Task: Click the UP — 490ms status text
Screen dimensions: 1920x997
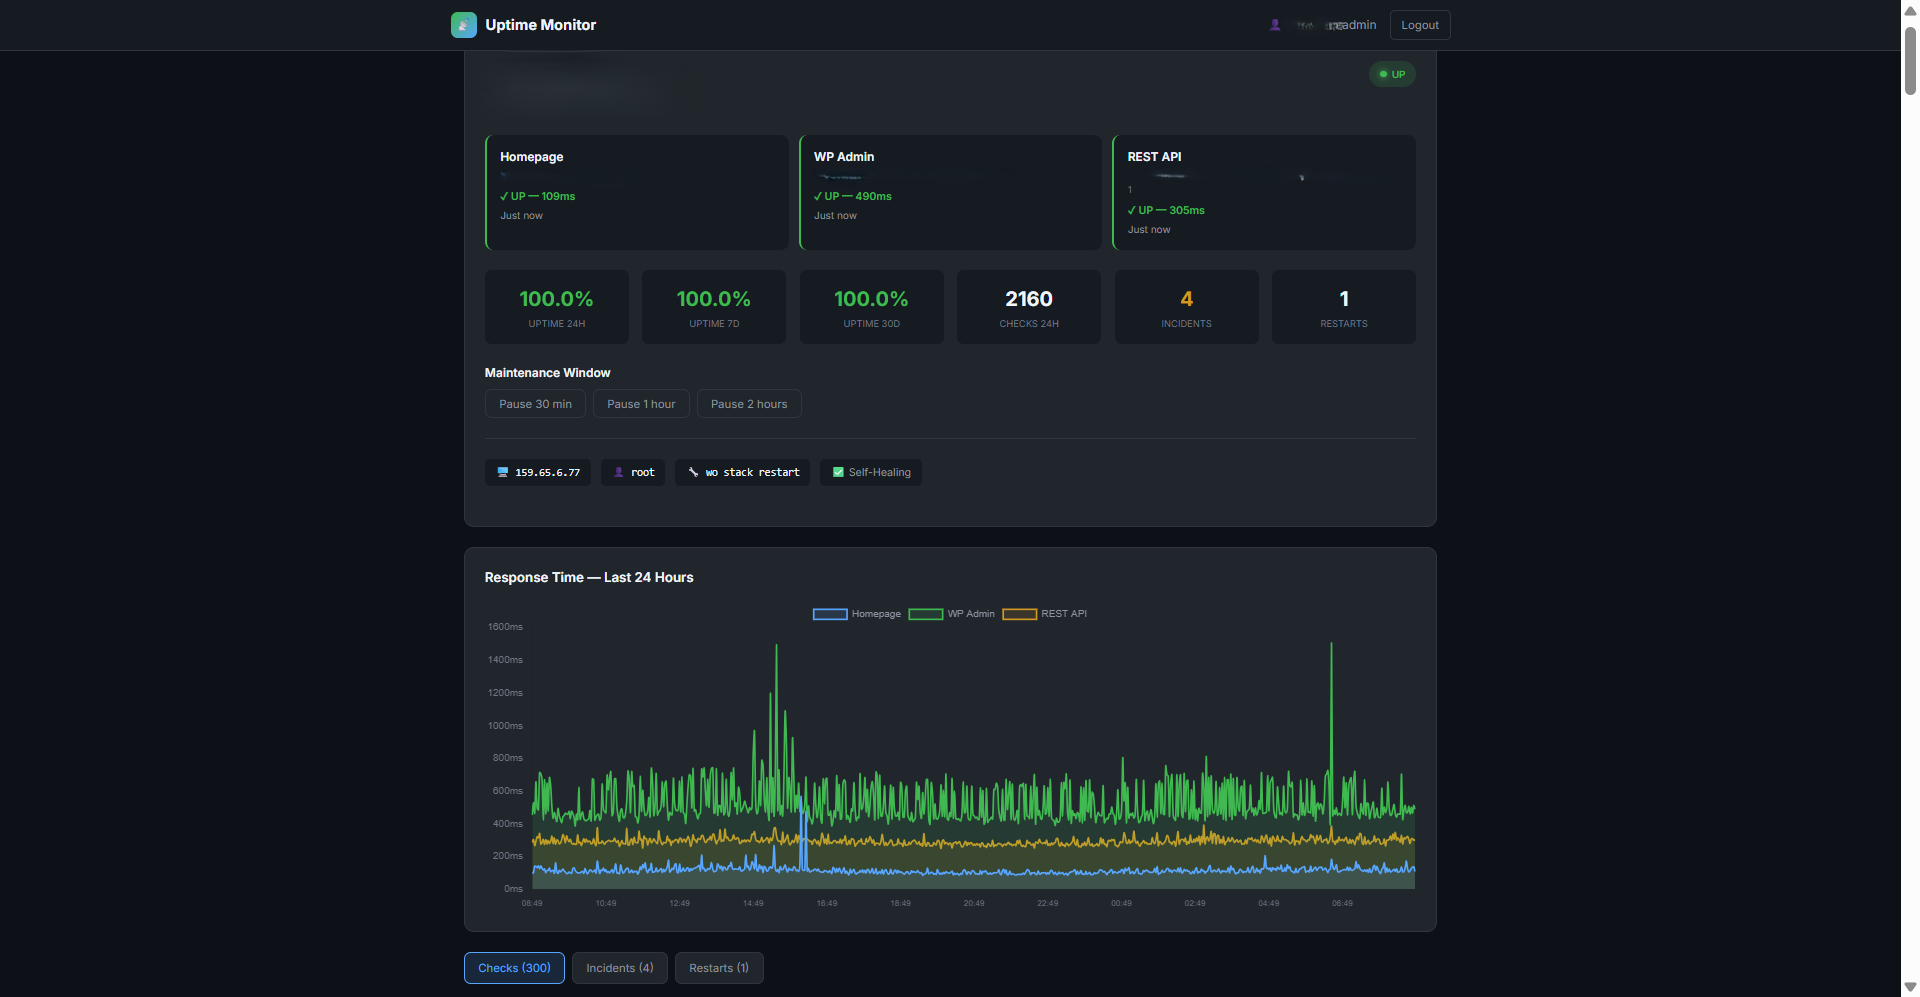Action: [853, 196]
